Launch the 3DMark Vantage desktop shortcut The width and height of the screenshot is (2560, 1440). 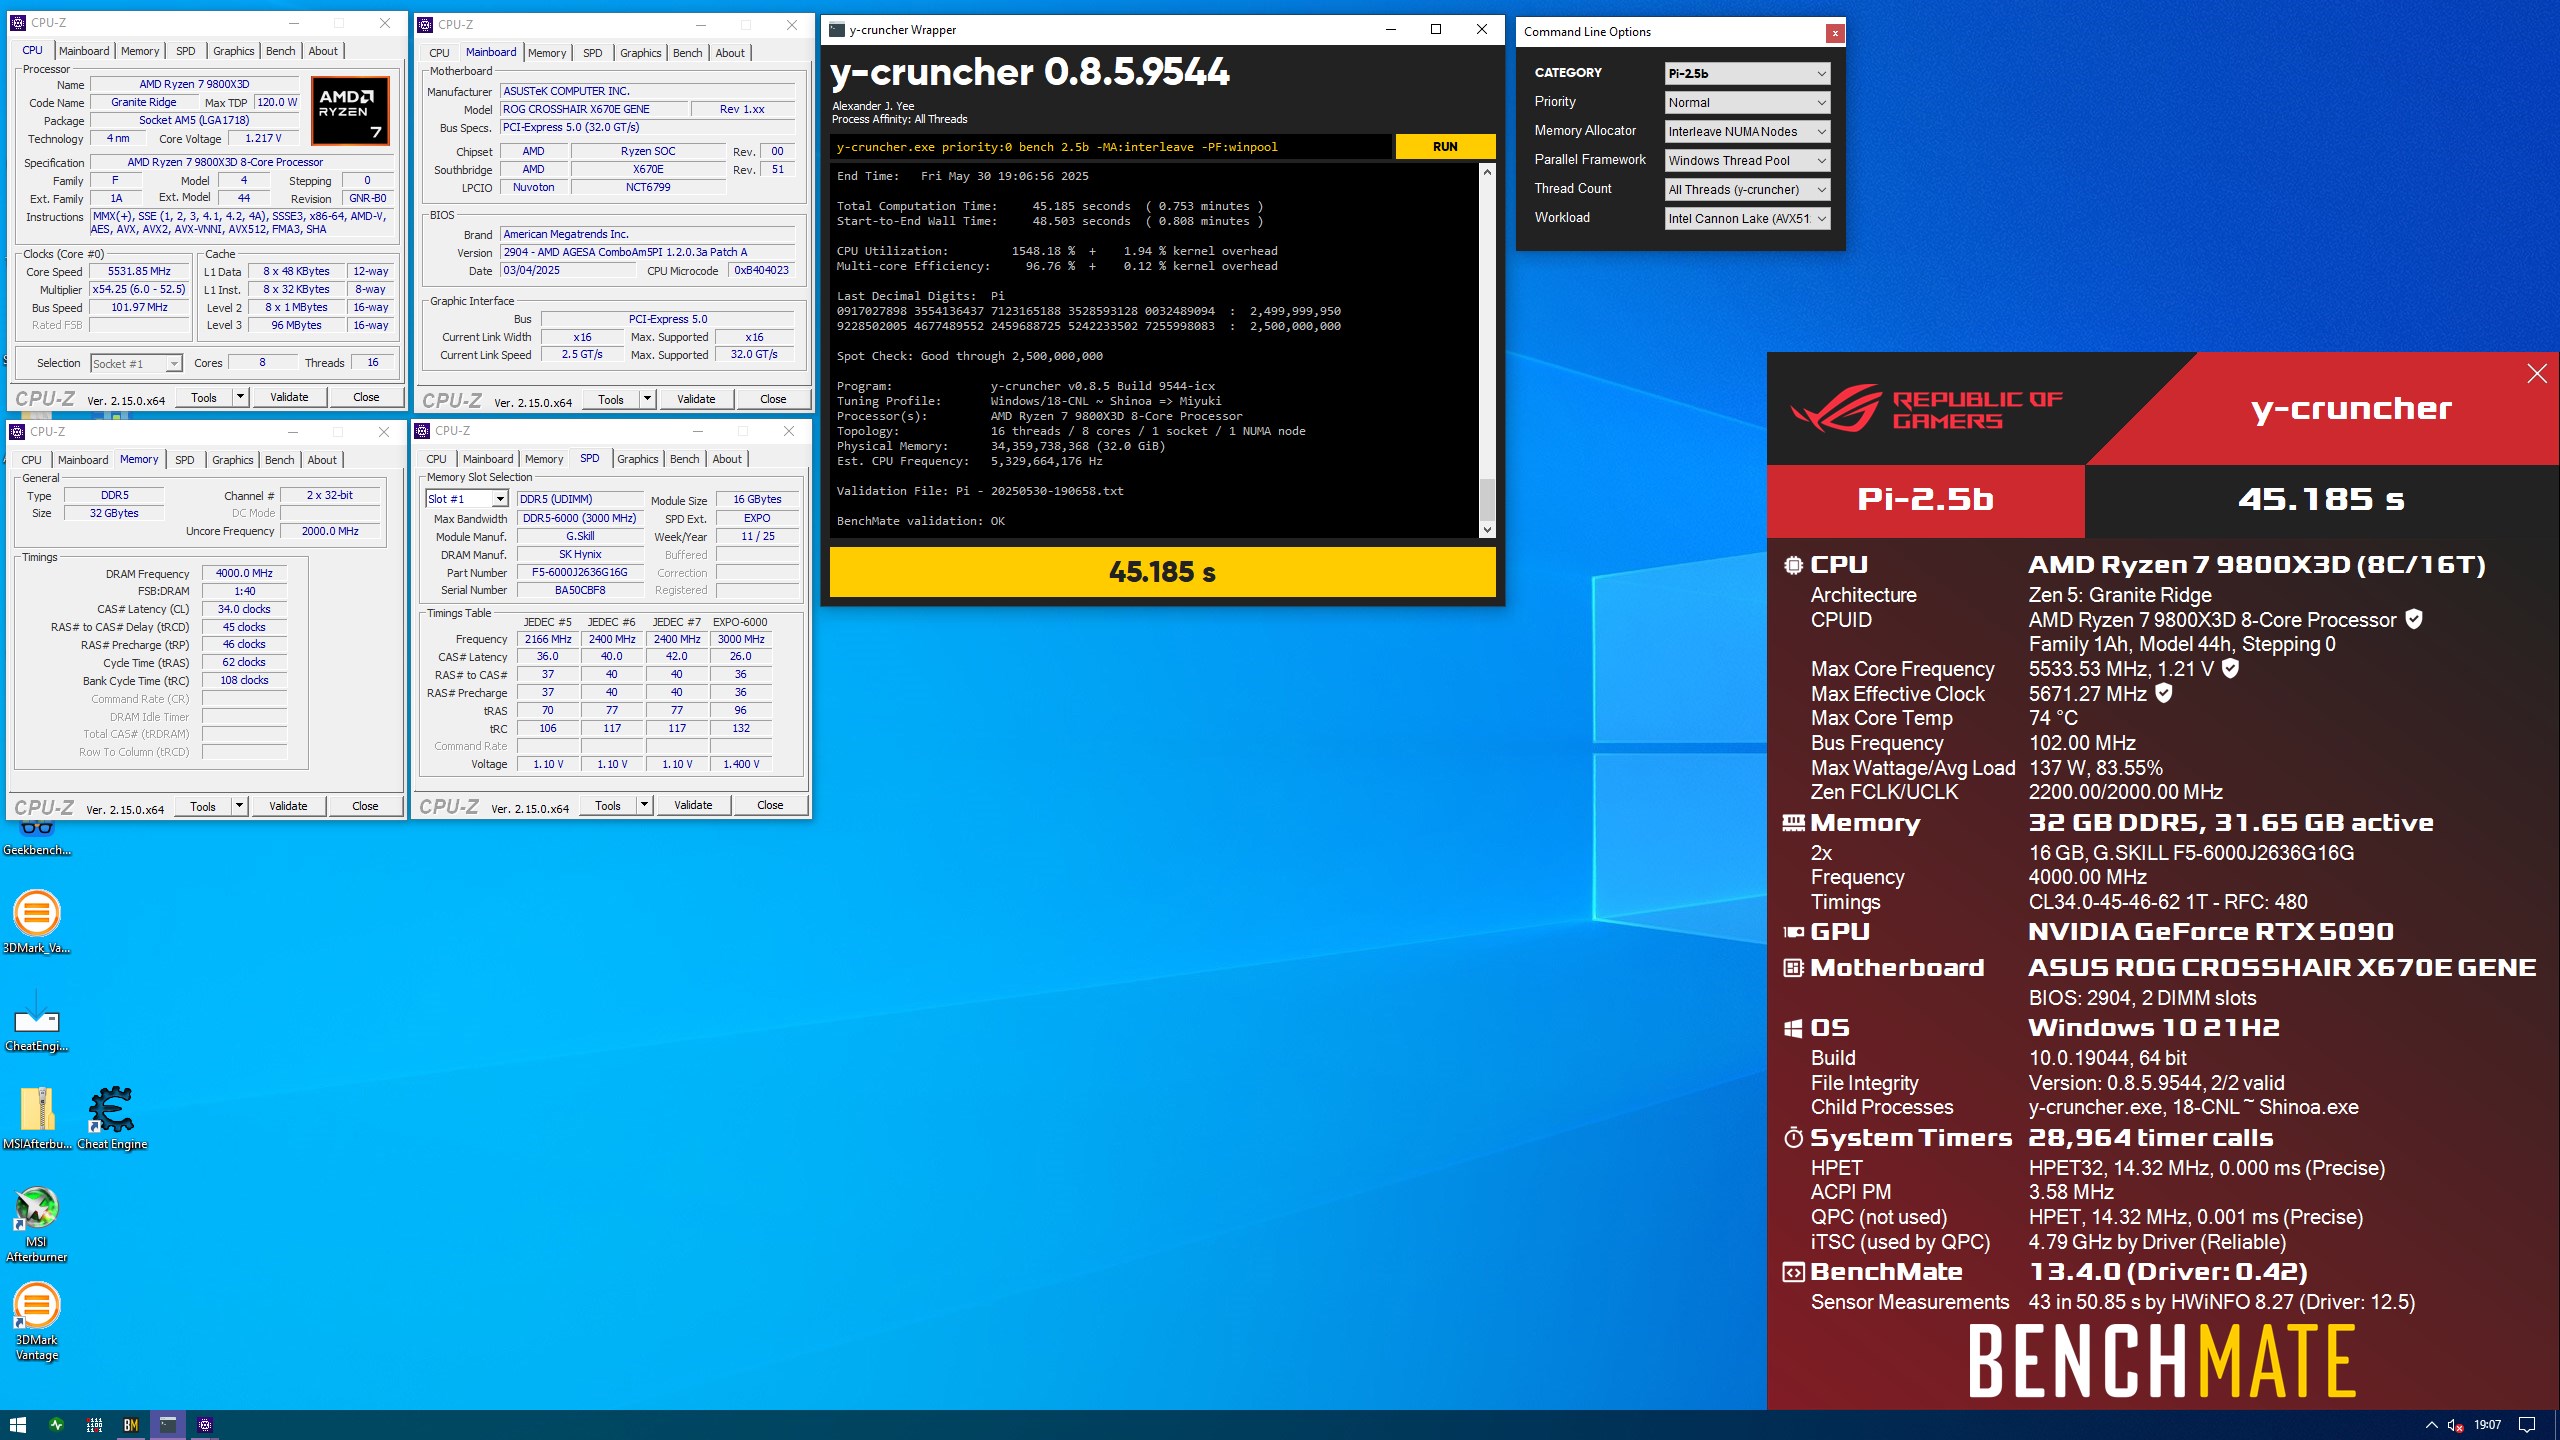click(37, 1322)
